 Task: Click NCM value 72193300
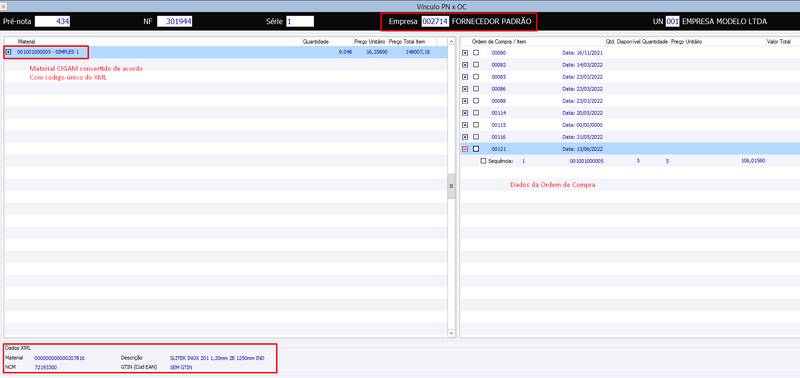[46, 367]
